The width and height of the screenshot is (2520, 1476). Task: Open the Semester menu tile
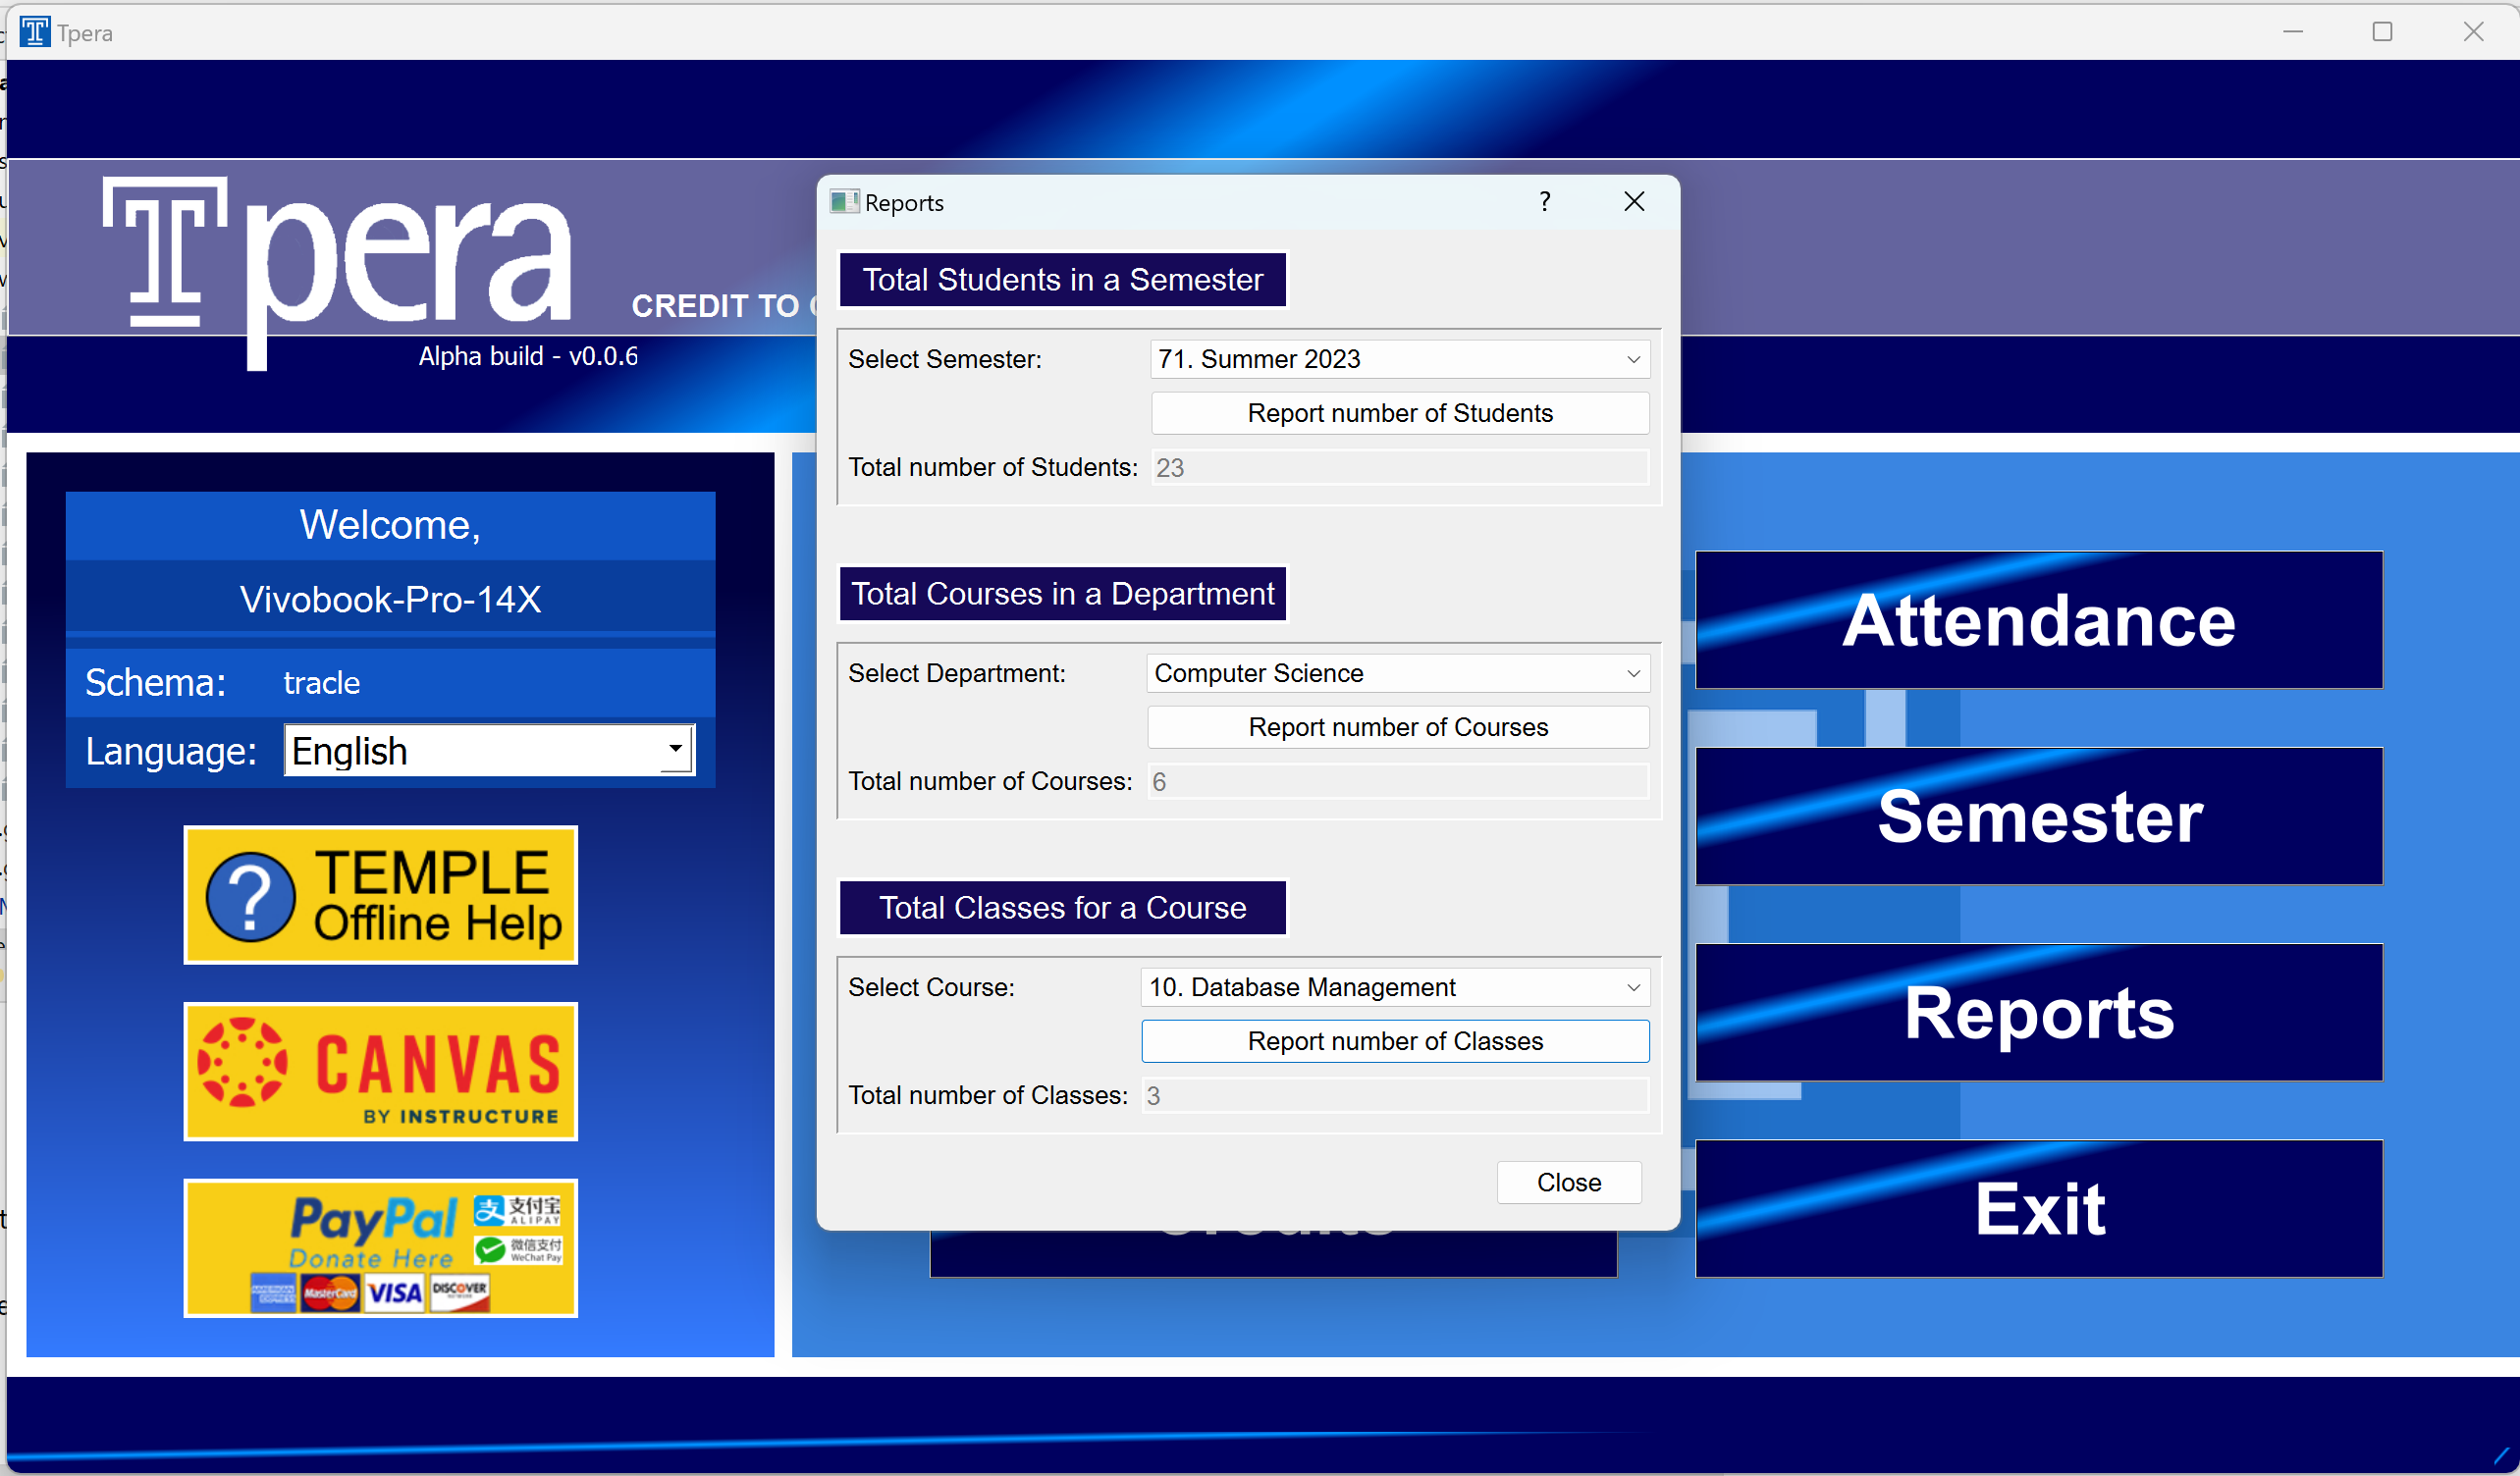[2038, 816]
